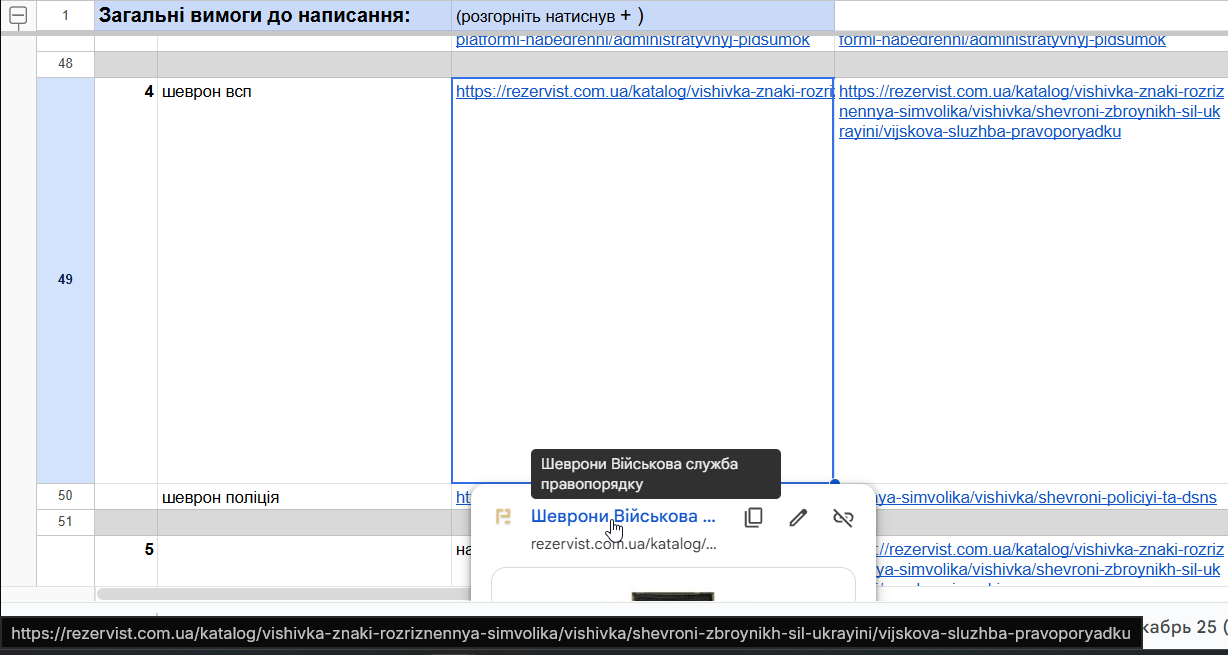1228x655 pixels.
Task: Select cell with text шеврон поліція
Action: pyautogui.click(x=304, y=497)
